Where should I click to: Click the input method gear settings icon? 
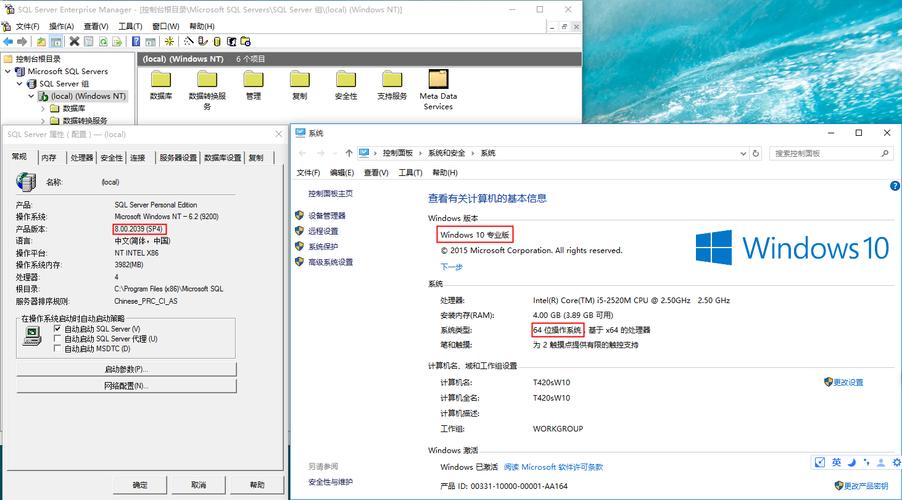point(896,462)
